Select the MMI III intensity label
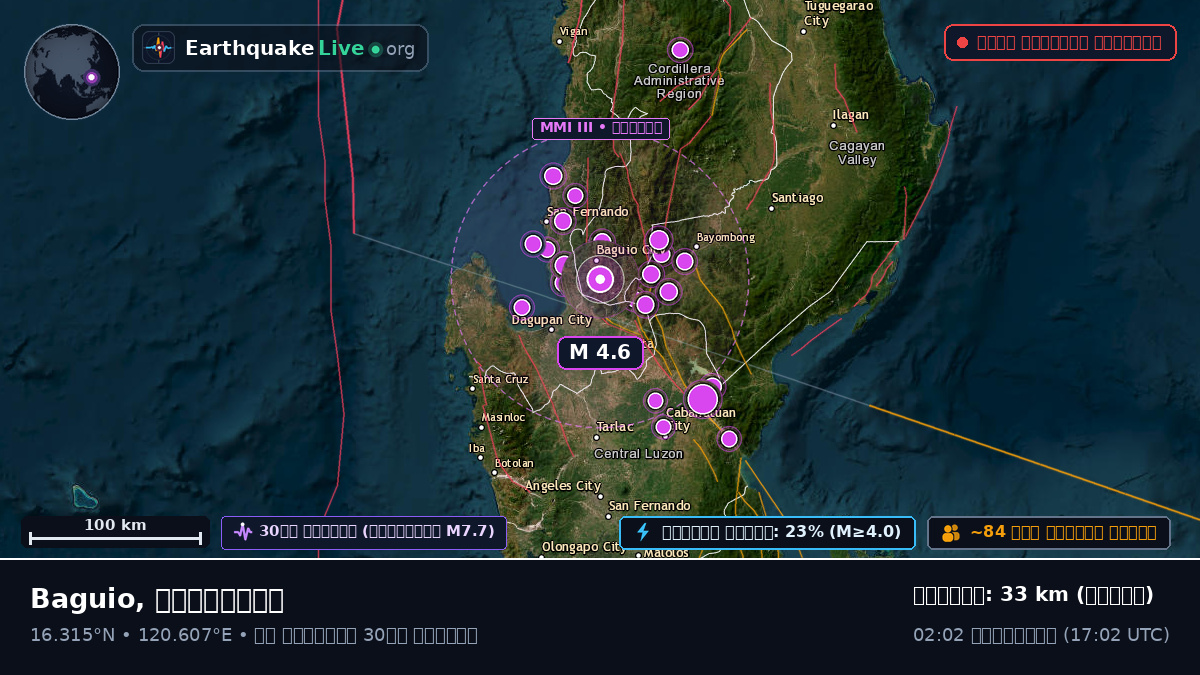The width and height of the screenshot is (1200, 675). click(x=600, y=128)
